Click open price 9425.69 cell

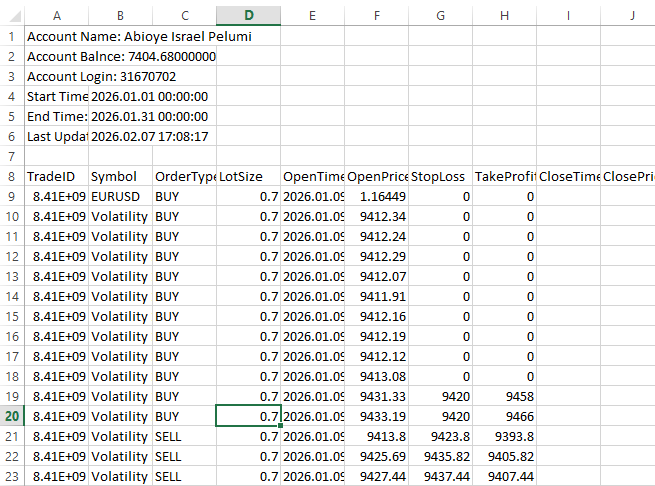coord(376,457)
